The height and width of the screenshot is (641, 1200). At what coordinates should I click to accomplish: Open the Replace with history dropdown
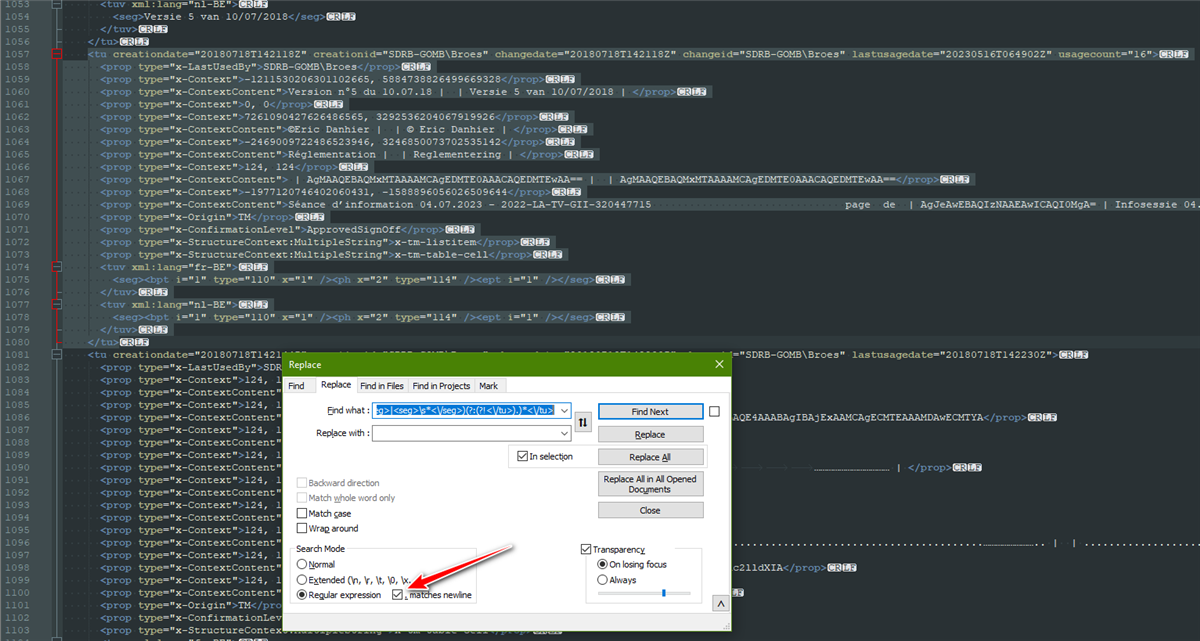click(x=565, y=433)
